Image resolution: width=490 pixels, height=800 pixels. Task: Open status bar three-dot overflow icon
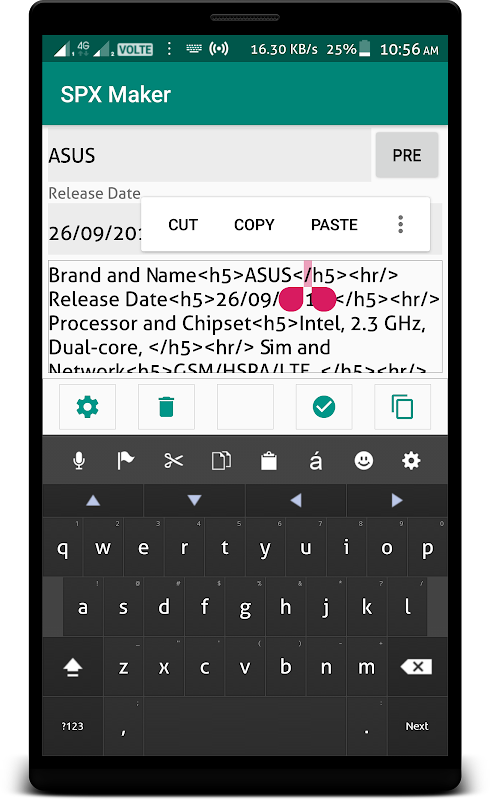click(x=169, y=49)
